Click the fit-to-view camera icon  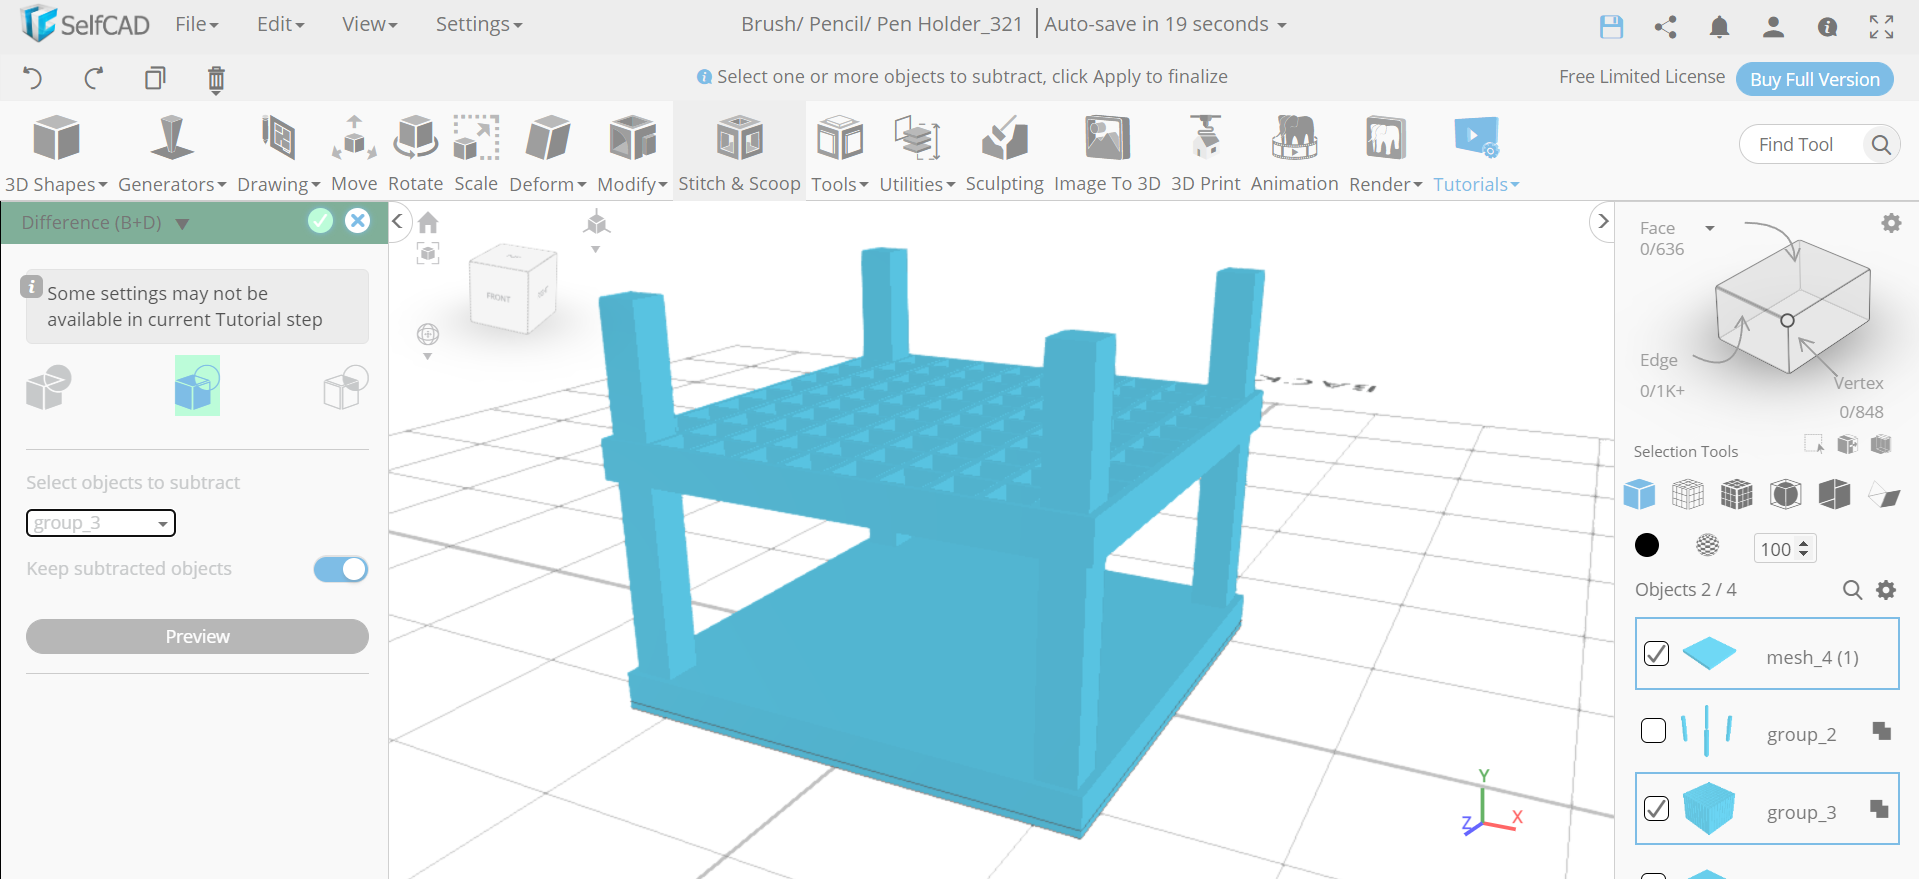(x=428, y=254)
